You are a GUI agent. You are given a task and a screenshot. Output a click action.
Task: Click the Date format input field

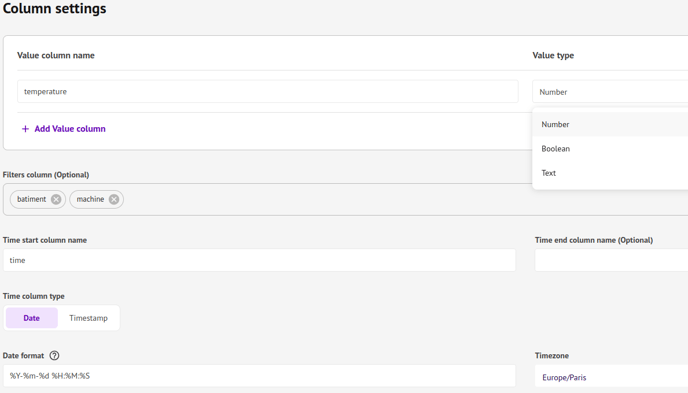tap(259, 376)
